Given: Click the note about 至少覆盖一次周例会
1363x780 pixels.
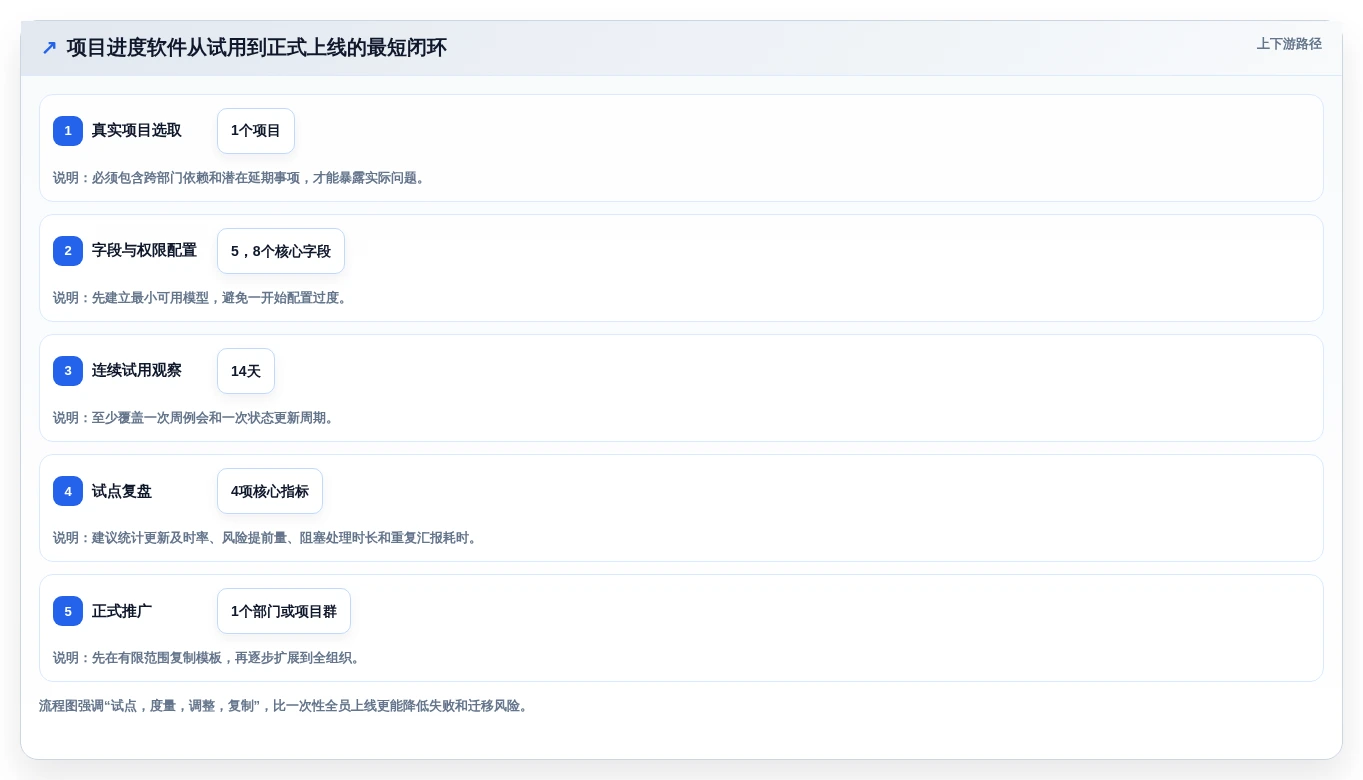Looking at the screenshot, I should [196, 418].
